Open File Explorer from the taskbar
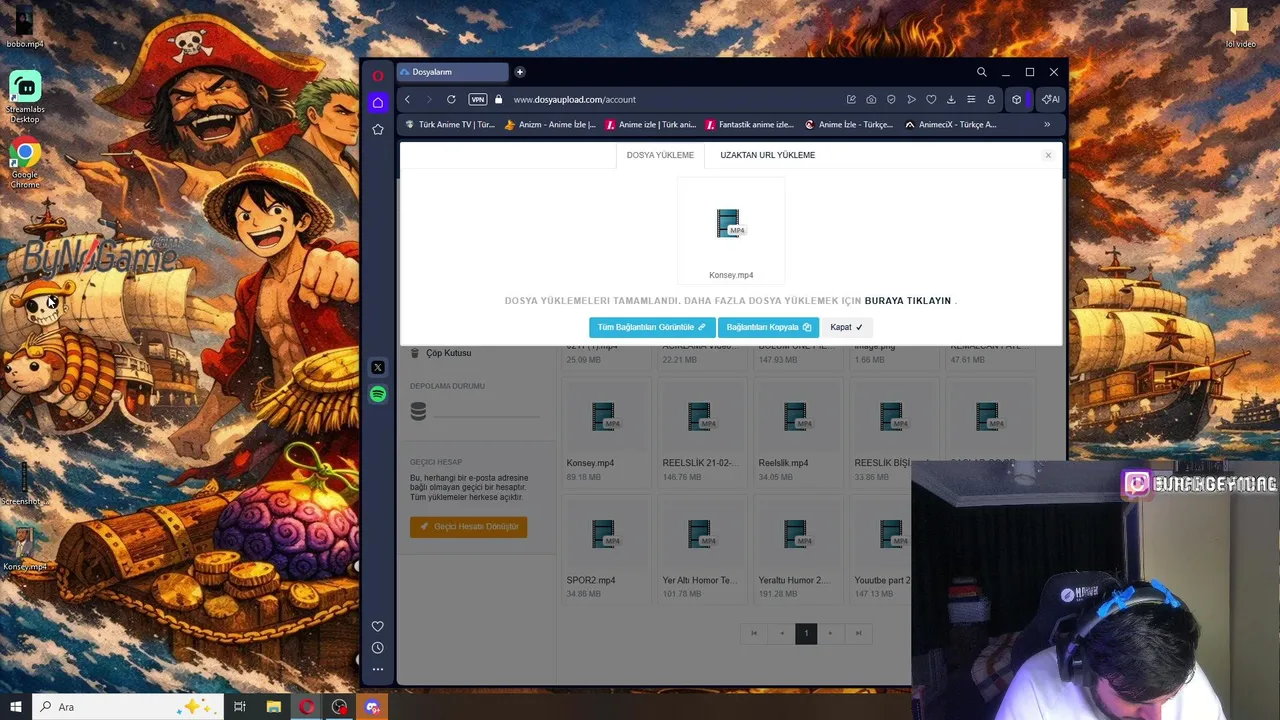Image resolution: width=1280 pixels, height=720 pixels. click(273, 707)
